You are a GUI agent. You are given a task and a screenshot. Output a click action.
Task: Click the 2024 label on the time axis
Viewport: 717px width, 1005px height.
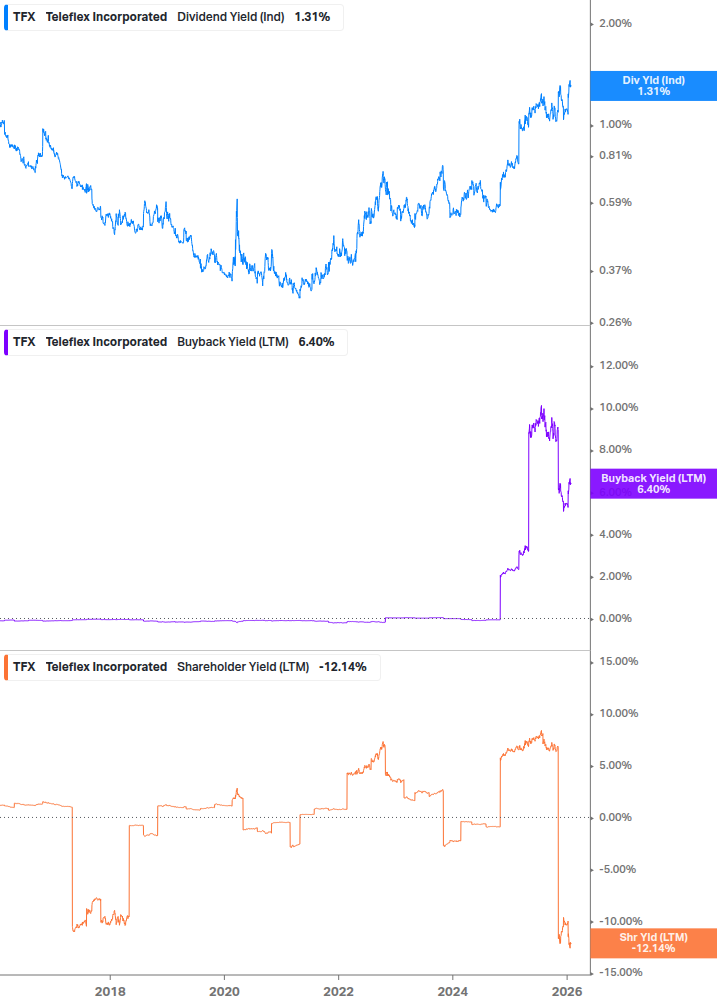pyautogui.click(x=452, y=992)
